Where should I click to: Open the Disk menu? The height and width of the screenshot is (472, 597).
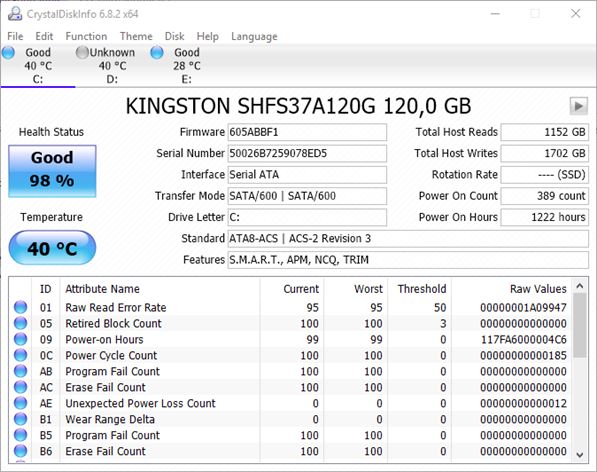(174, 36)
